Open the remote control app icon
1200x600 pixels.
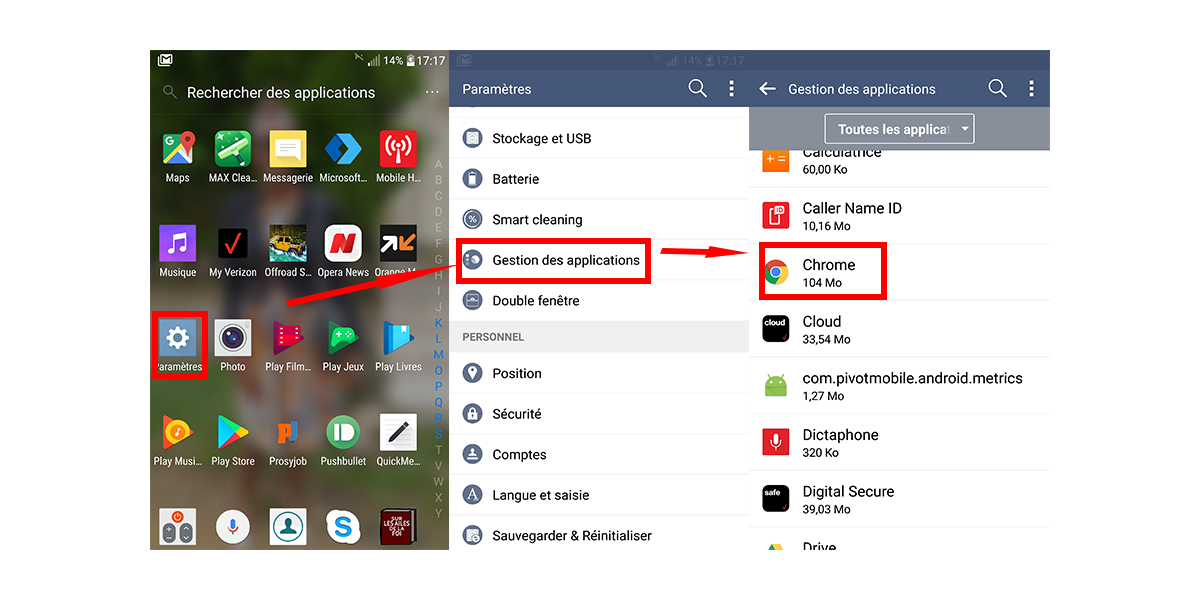178,526
